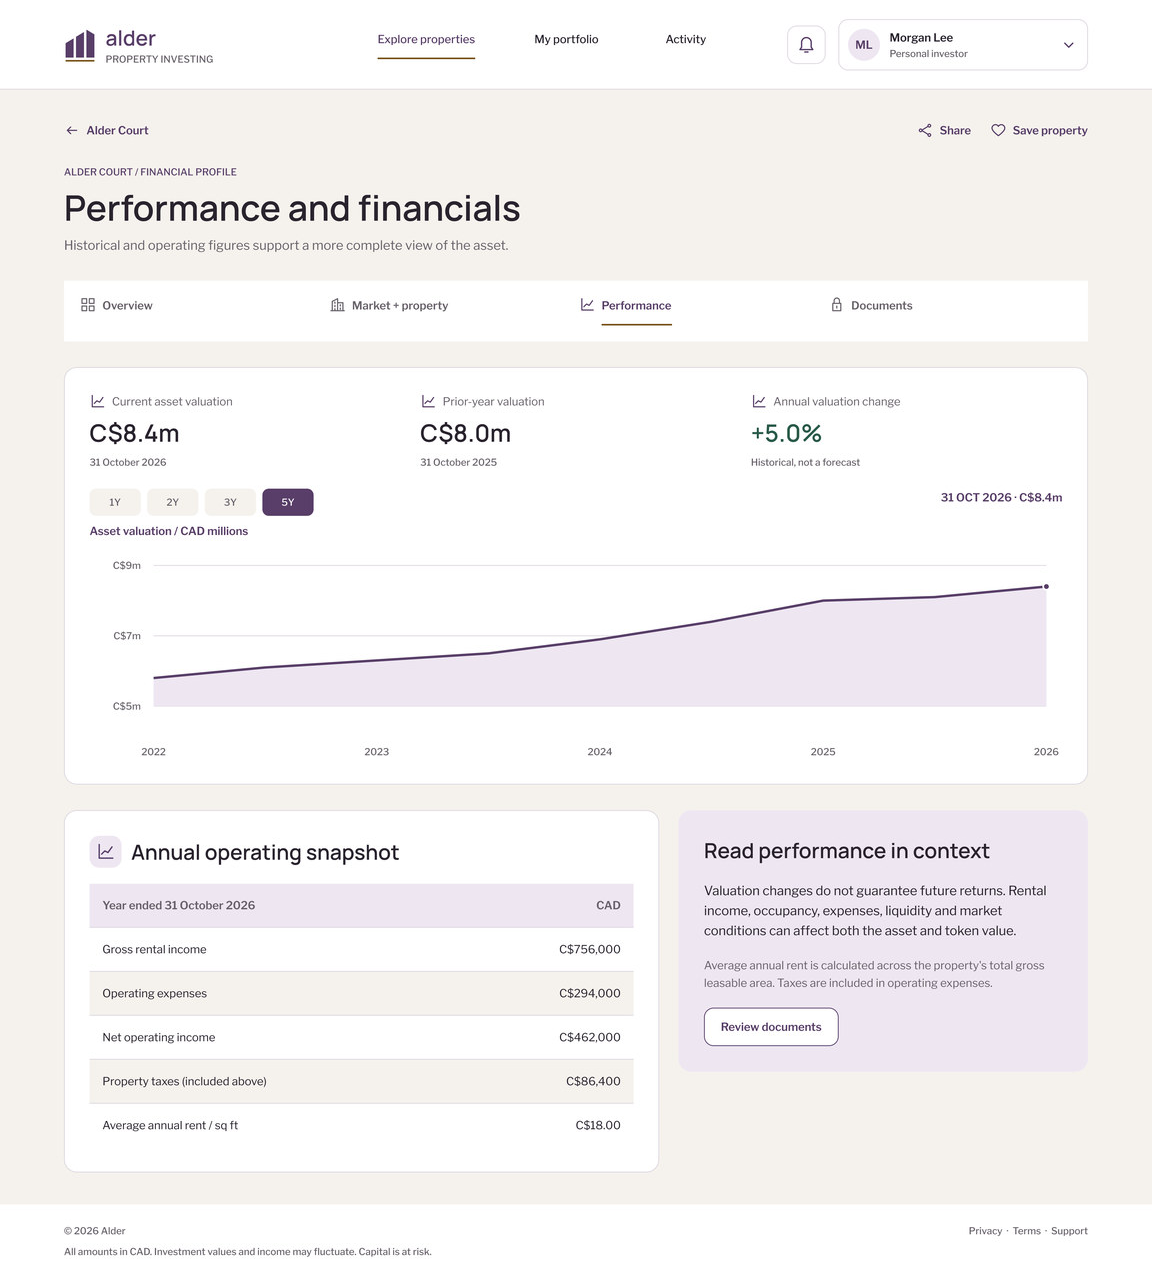Click chart icon beside Current asset valuation
This screenshot has height=1278, width=1152.
pyautogui.click(x=97, y=401)
